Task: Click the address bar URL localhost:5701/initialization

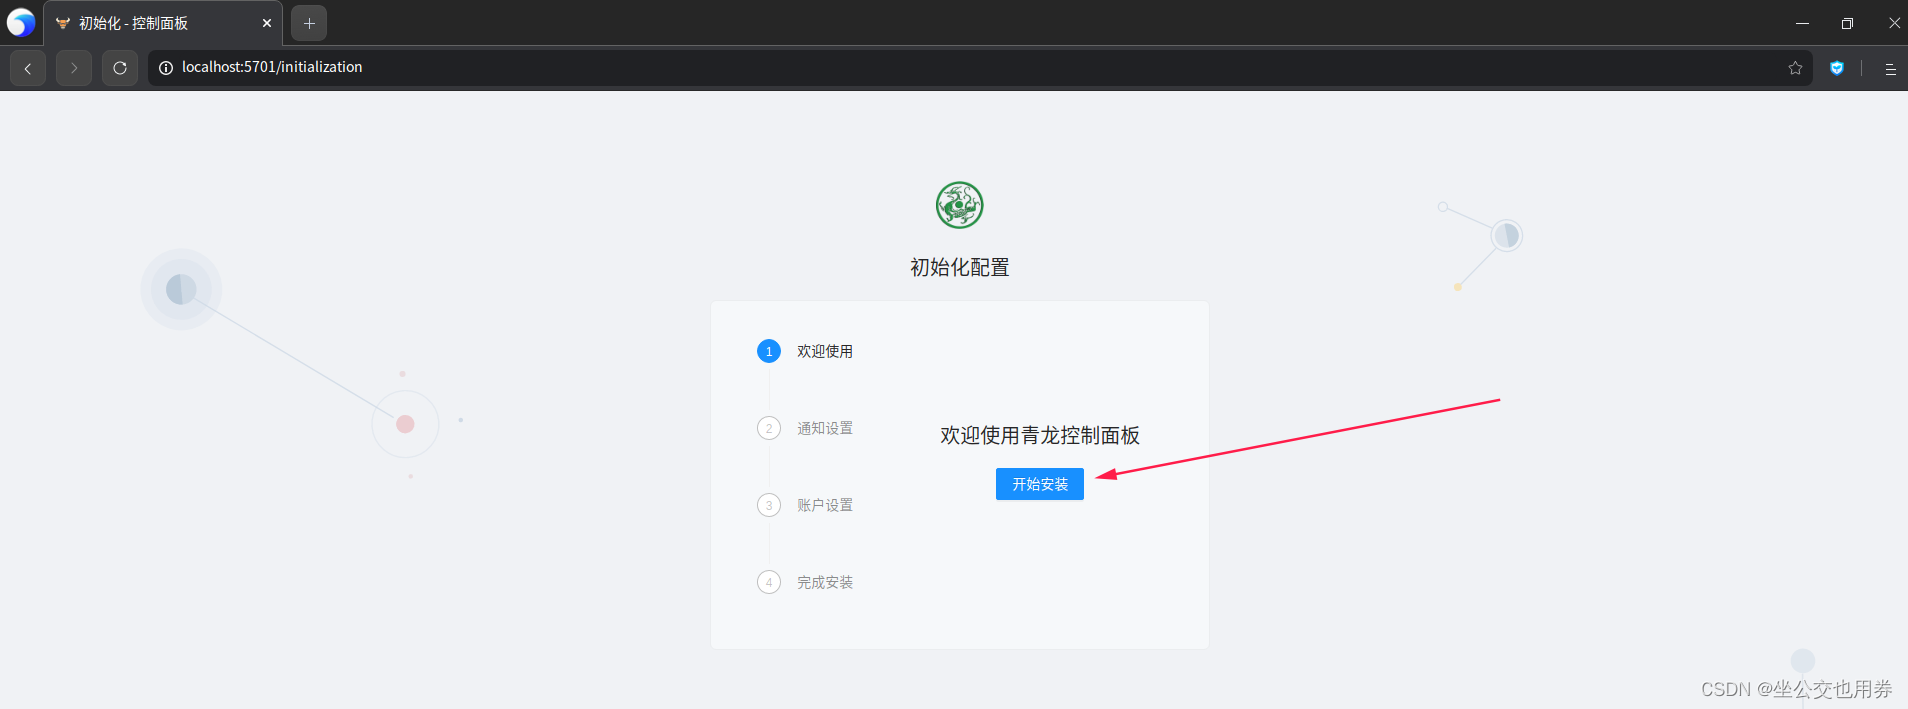Action: click(272, 67)
